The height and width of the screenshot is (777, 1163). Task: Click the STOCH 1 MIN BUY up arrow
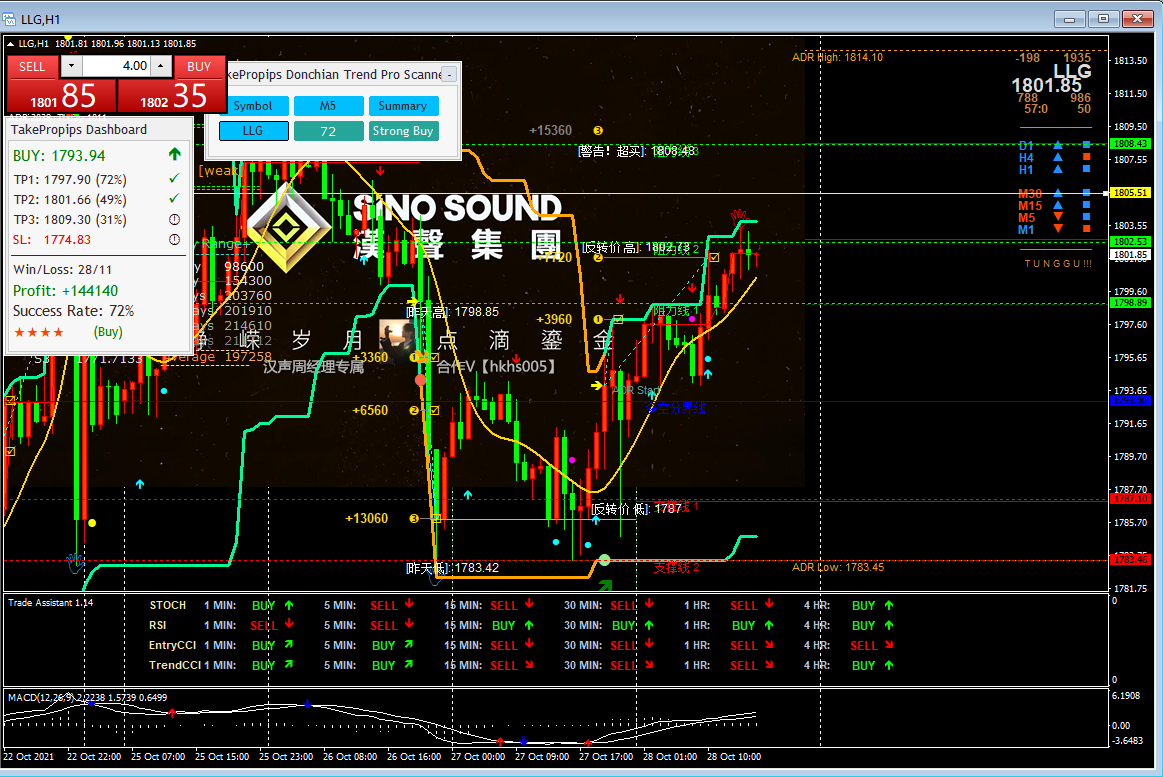[x=289, y=605]
